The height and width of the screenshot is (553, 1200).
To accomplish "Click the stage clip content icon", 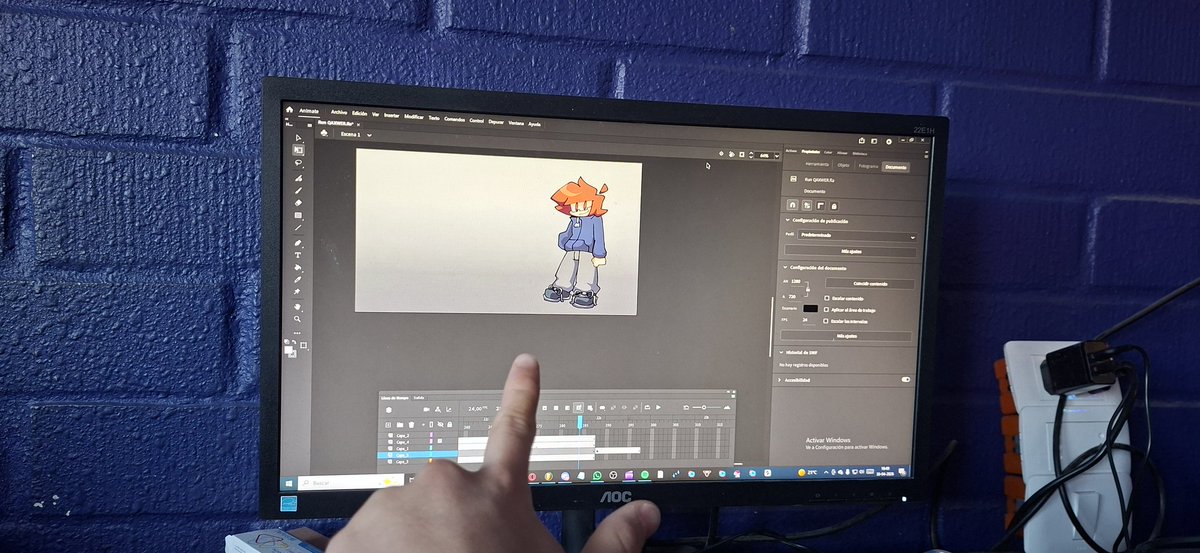I will [x=742, y=154].
